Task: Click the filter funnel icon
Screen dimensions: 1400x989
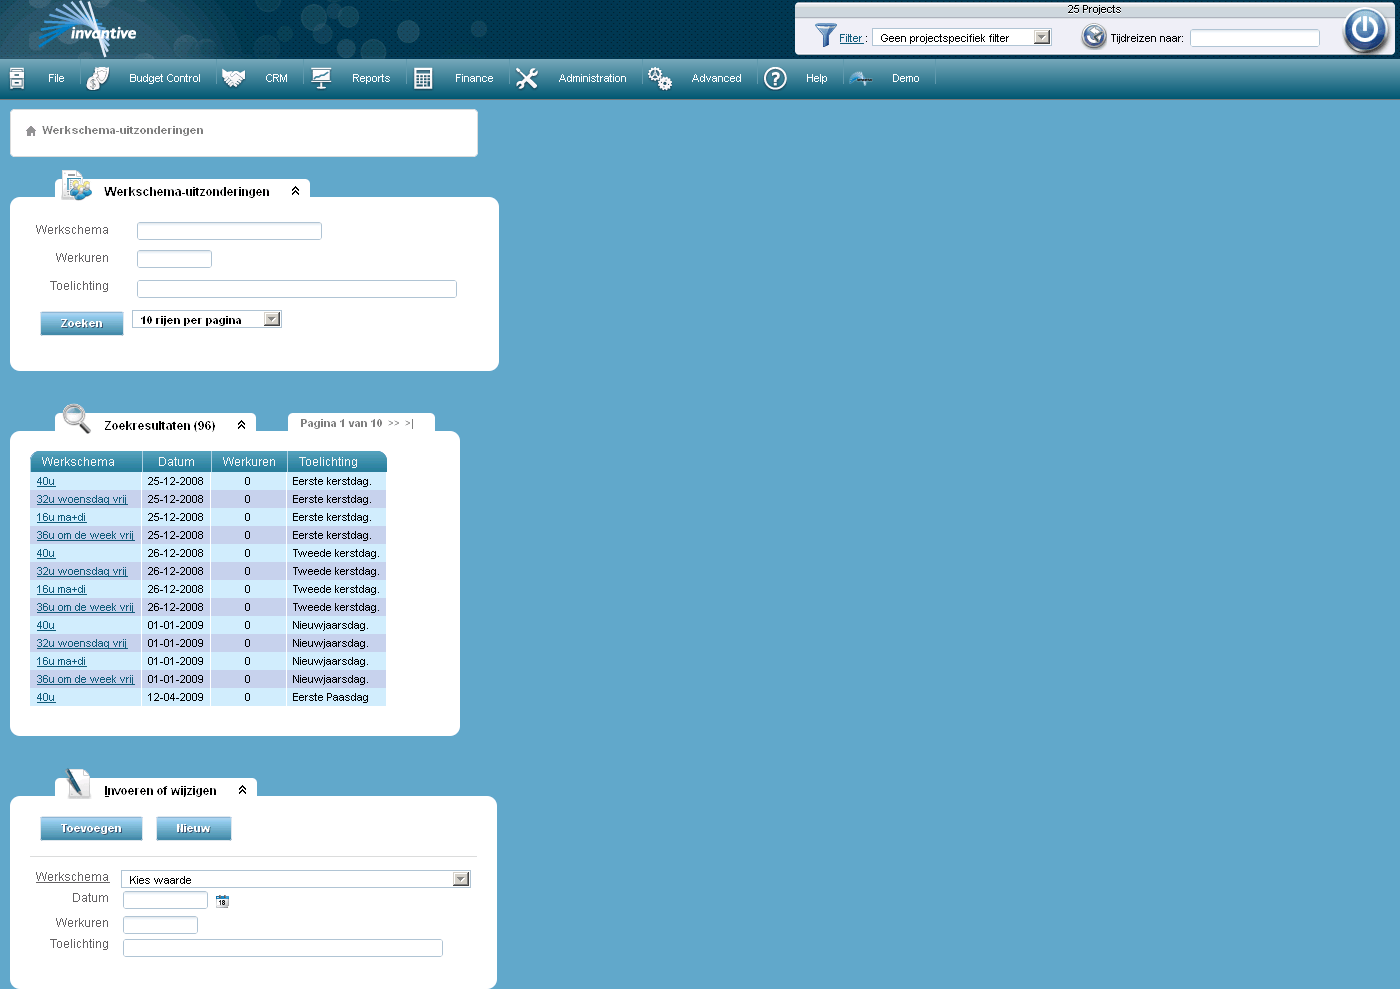Action: 825,35
